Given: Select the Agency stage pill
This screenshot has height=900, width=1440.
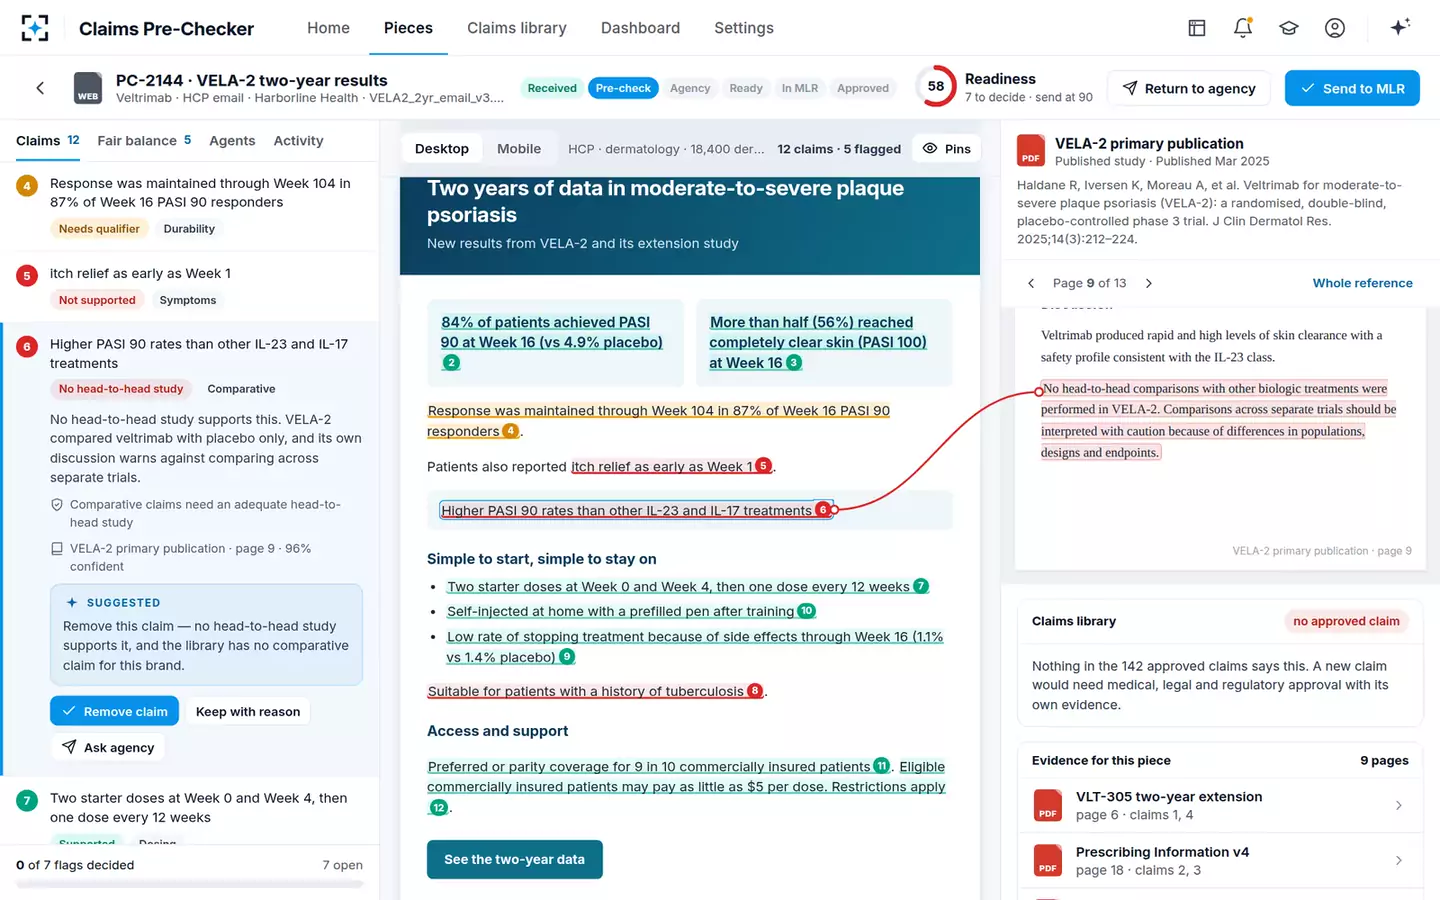Looking at the screenshot, I should [690, 88].
